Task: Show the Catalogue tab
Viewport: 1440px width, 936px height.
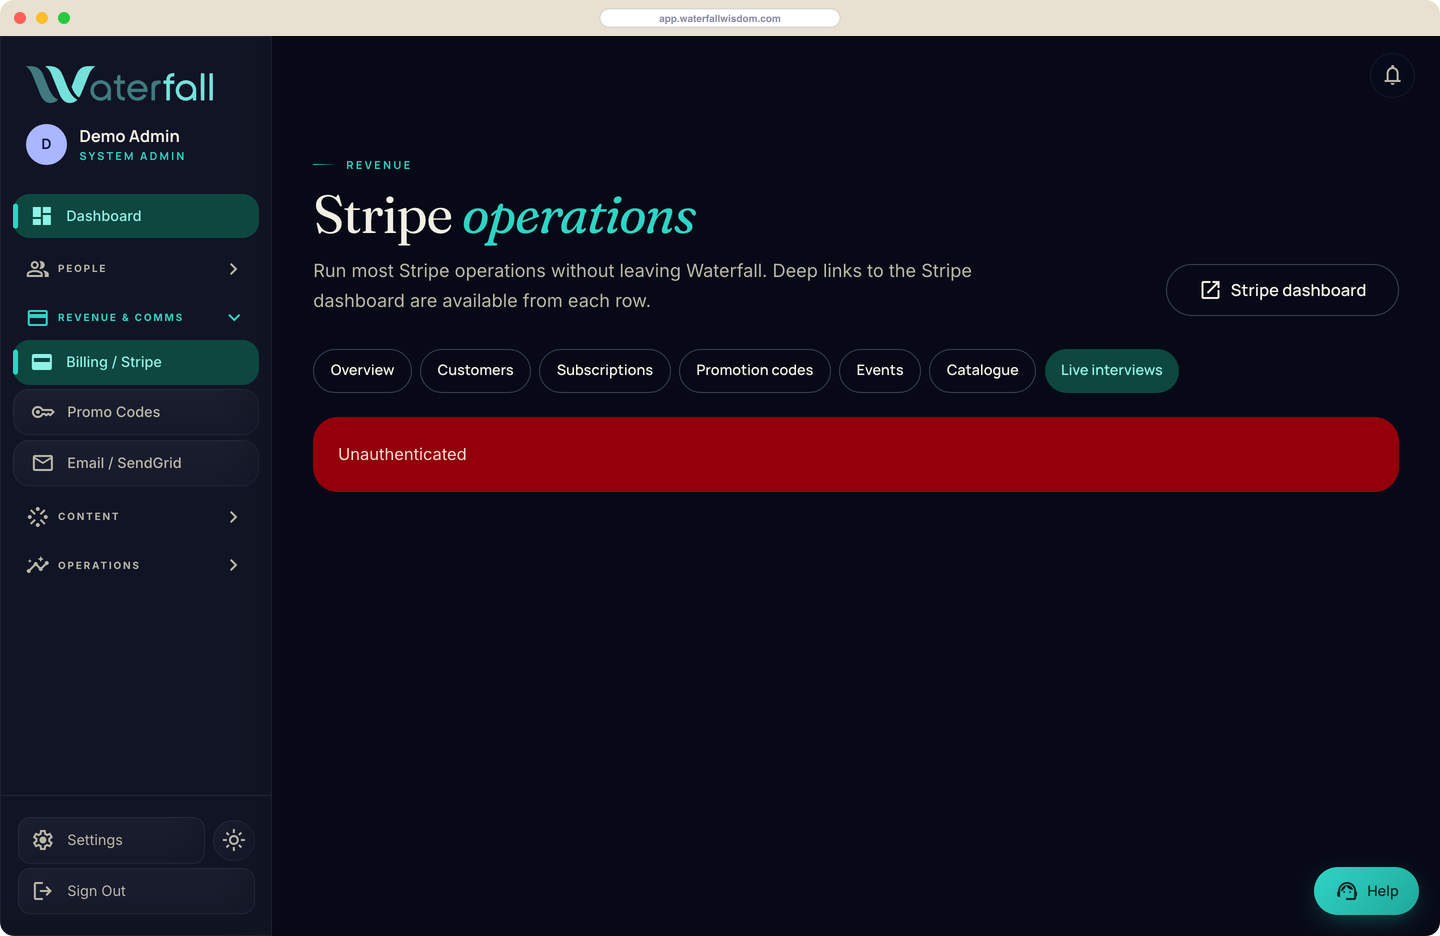Action: pos(982,371)
